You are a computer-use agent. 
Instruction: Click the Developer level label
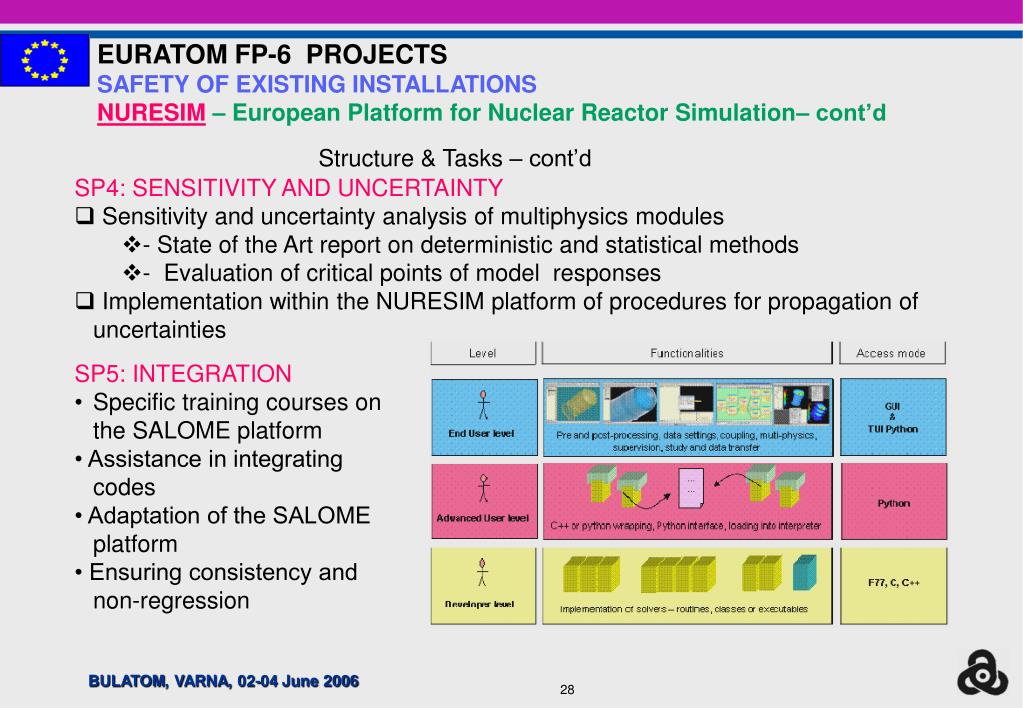480,604
